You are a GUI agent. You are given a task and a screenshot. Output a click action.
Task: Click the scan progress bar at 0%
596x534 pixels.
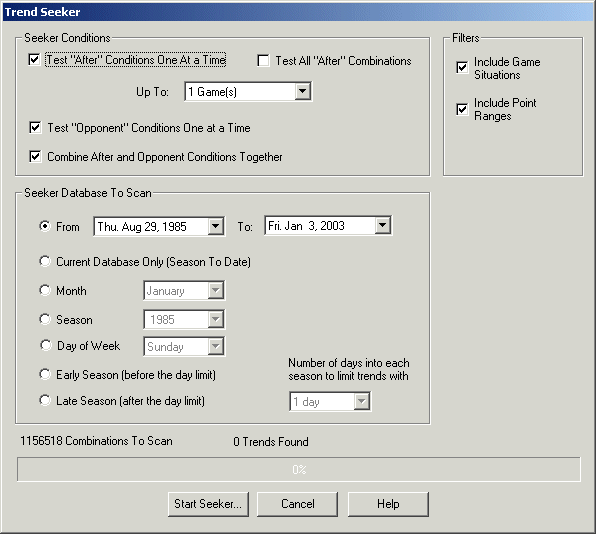tap(299, 469)
